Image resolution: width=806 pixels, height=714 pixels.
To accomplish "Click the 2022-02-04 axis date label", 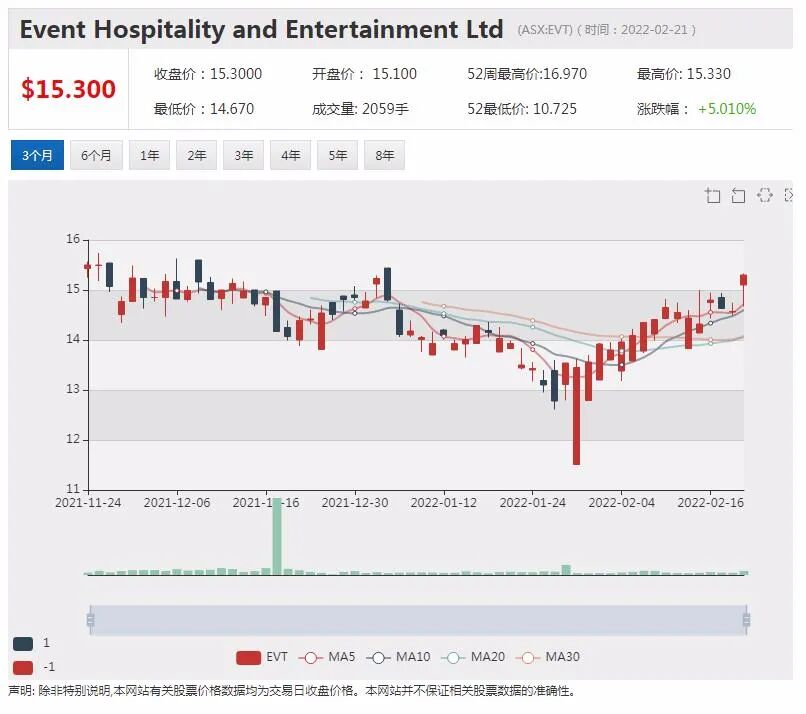I will (x=621, y=503).
